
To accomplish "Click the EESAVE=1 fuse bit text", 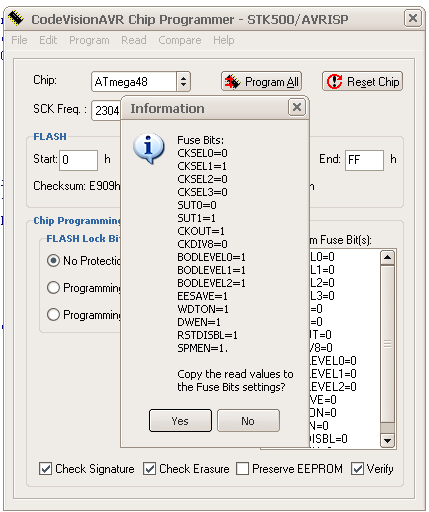I will coord(202,296).
